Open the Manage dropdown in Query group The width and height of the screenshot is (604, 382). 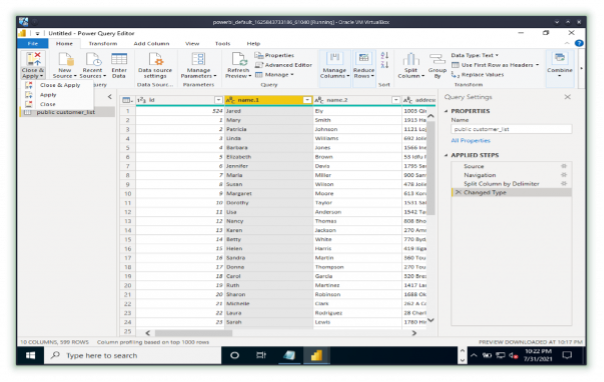tap(275, 75)
